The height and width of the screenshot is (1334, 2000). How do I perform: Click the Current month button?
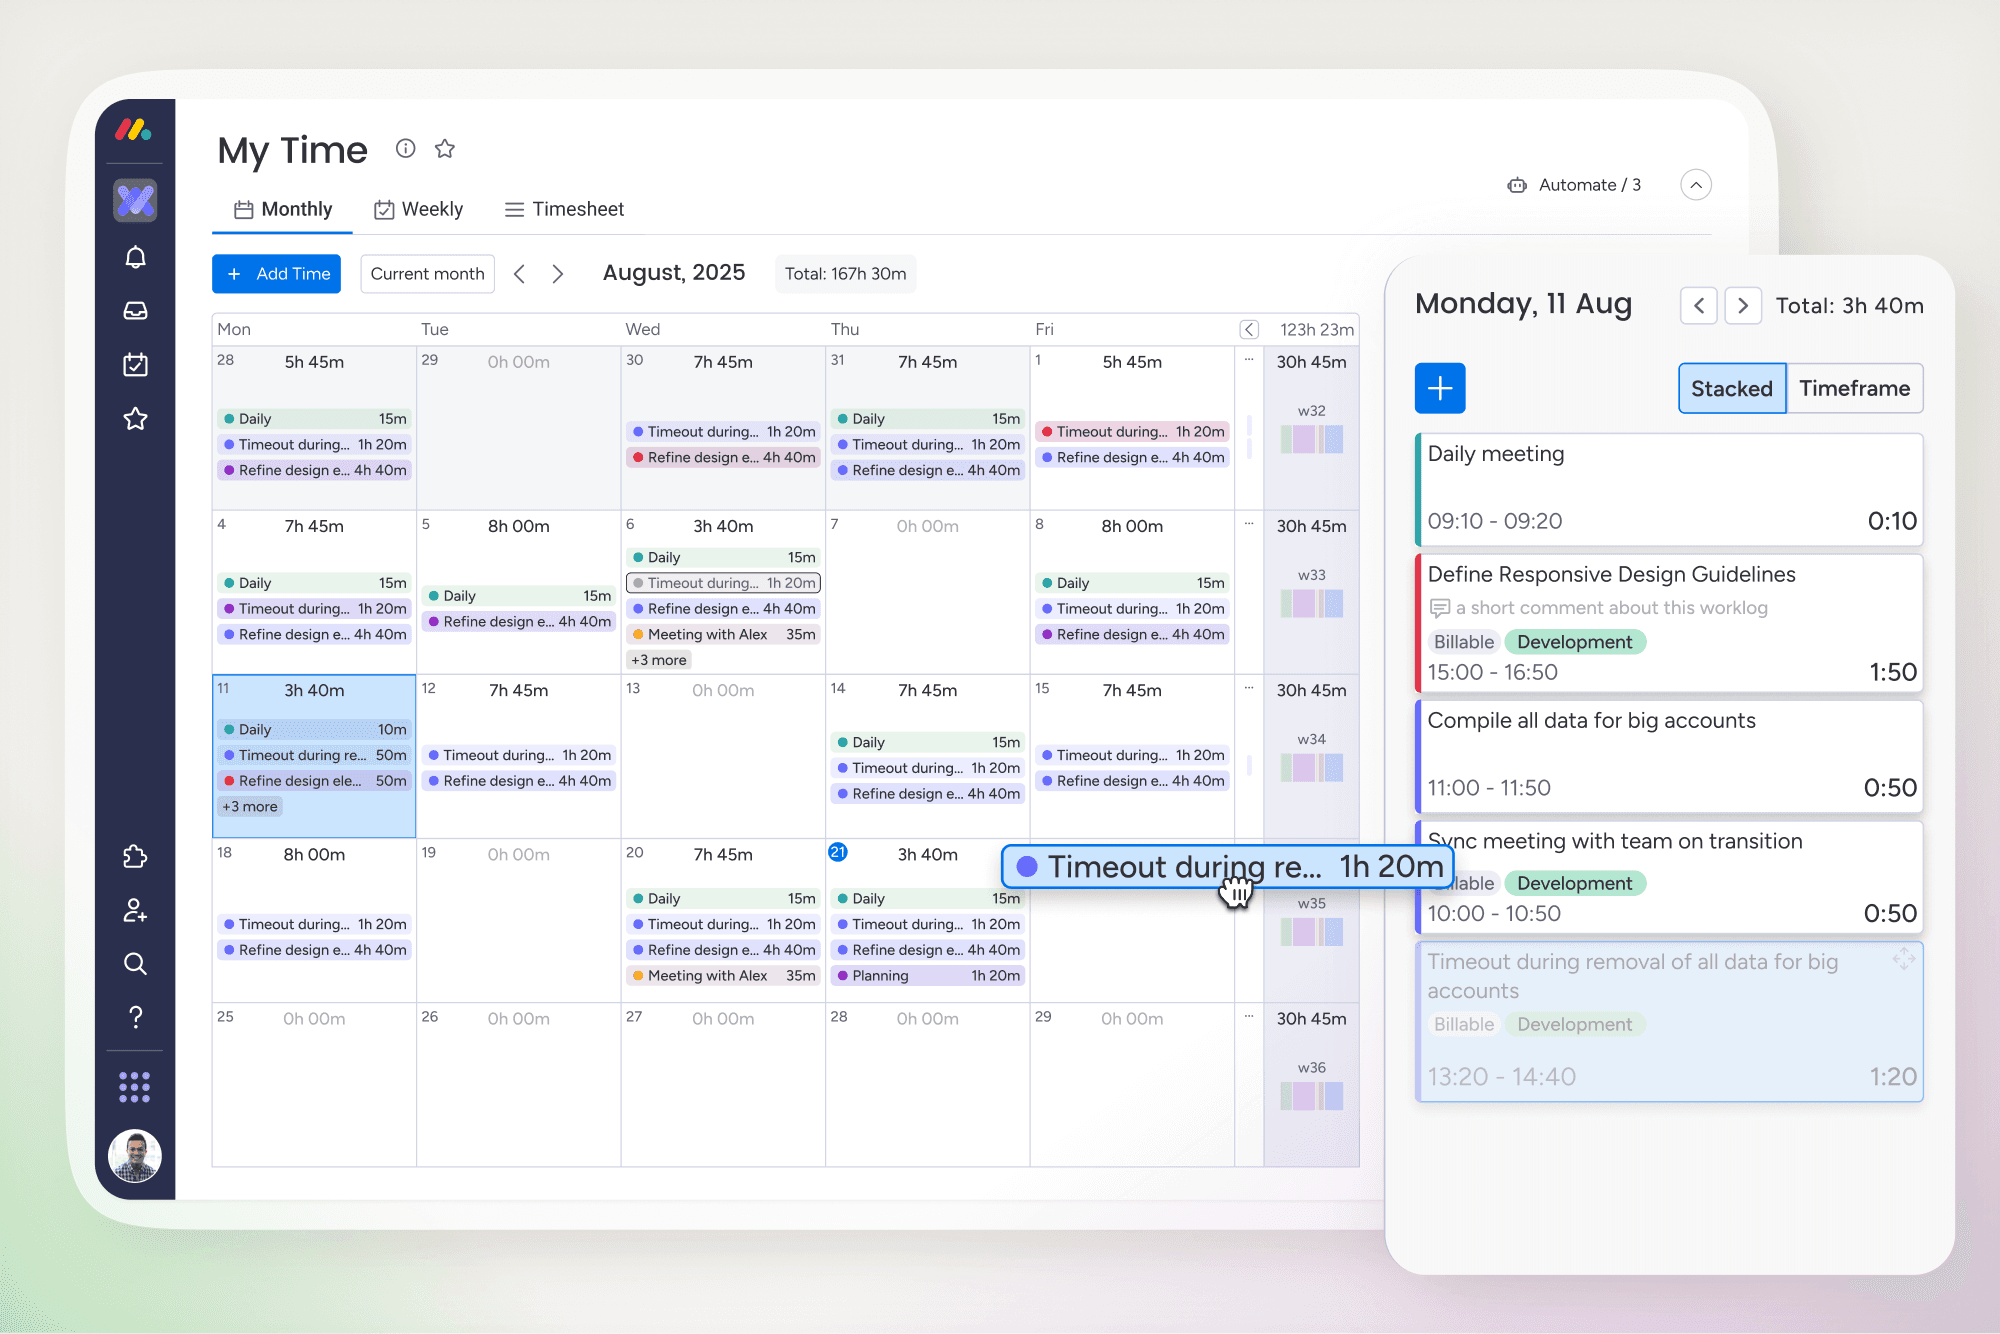[x=427, y=274]
